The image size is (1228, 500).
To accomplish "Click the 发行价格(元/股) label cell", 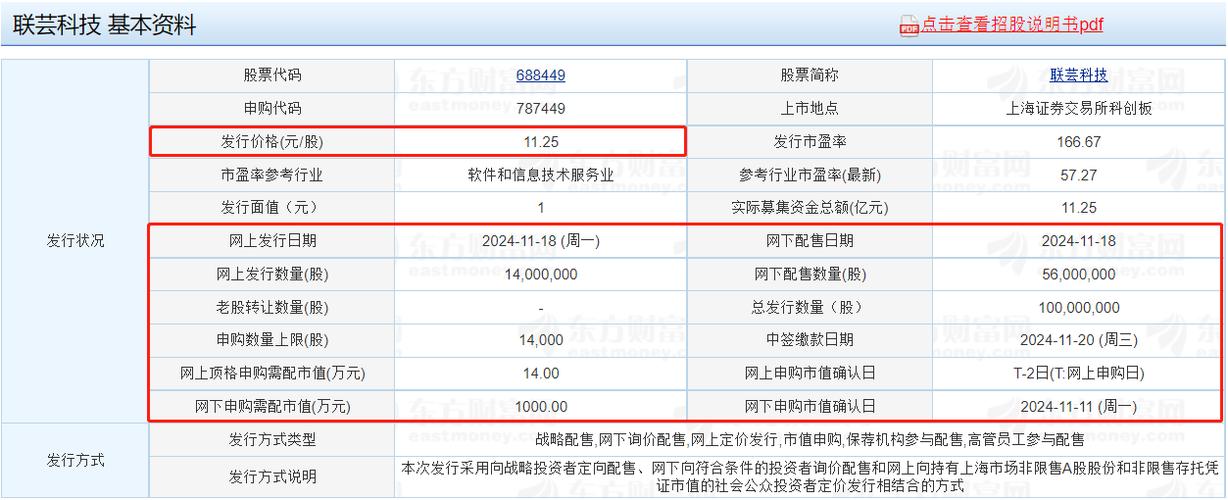I will 272,142.
